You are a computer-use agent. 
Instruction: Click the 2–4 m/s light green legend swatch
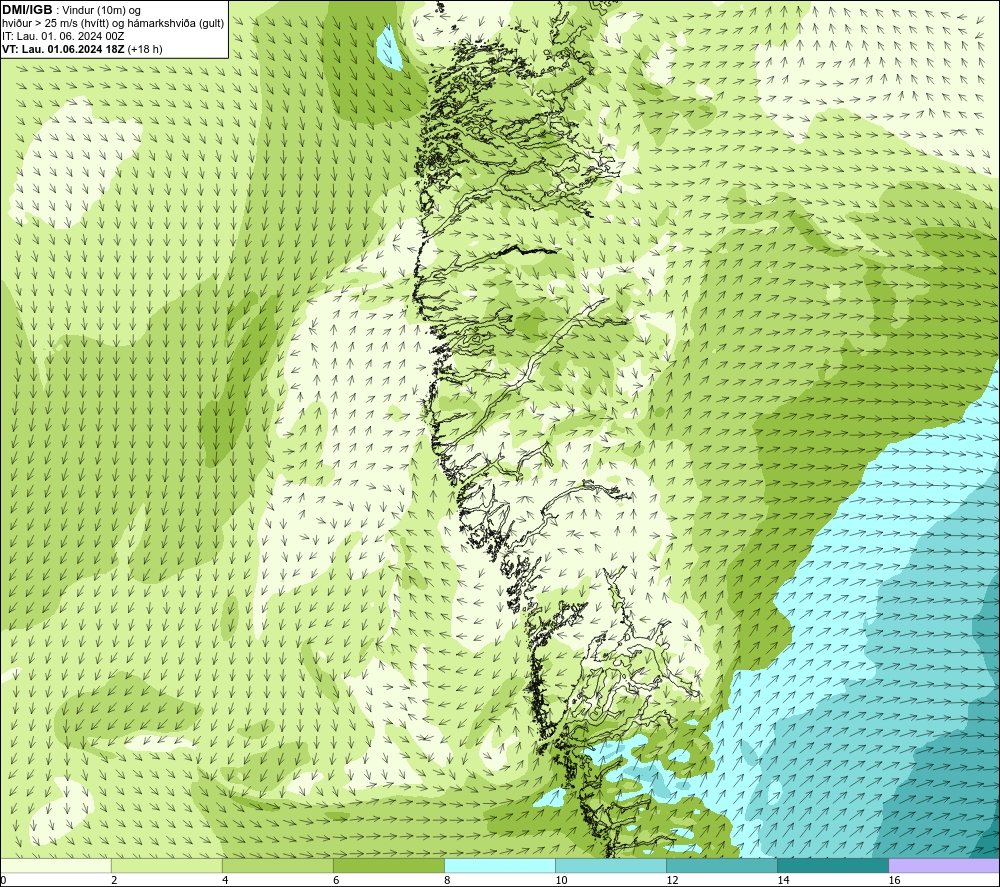click(166, 865)
